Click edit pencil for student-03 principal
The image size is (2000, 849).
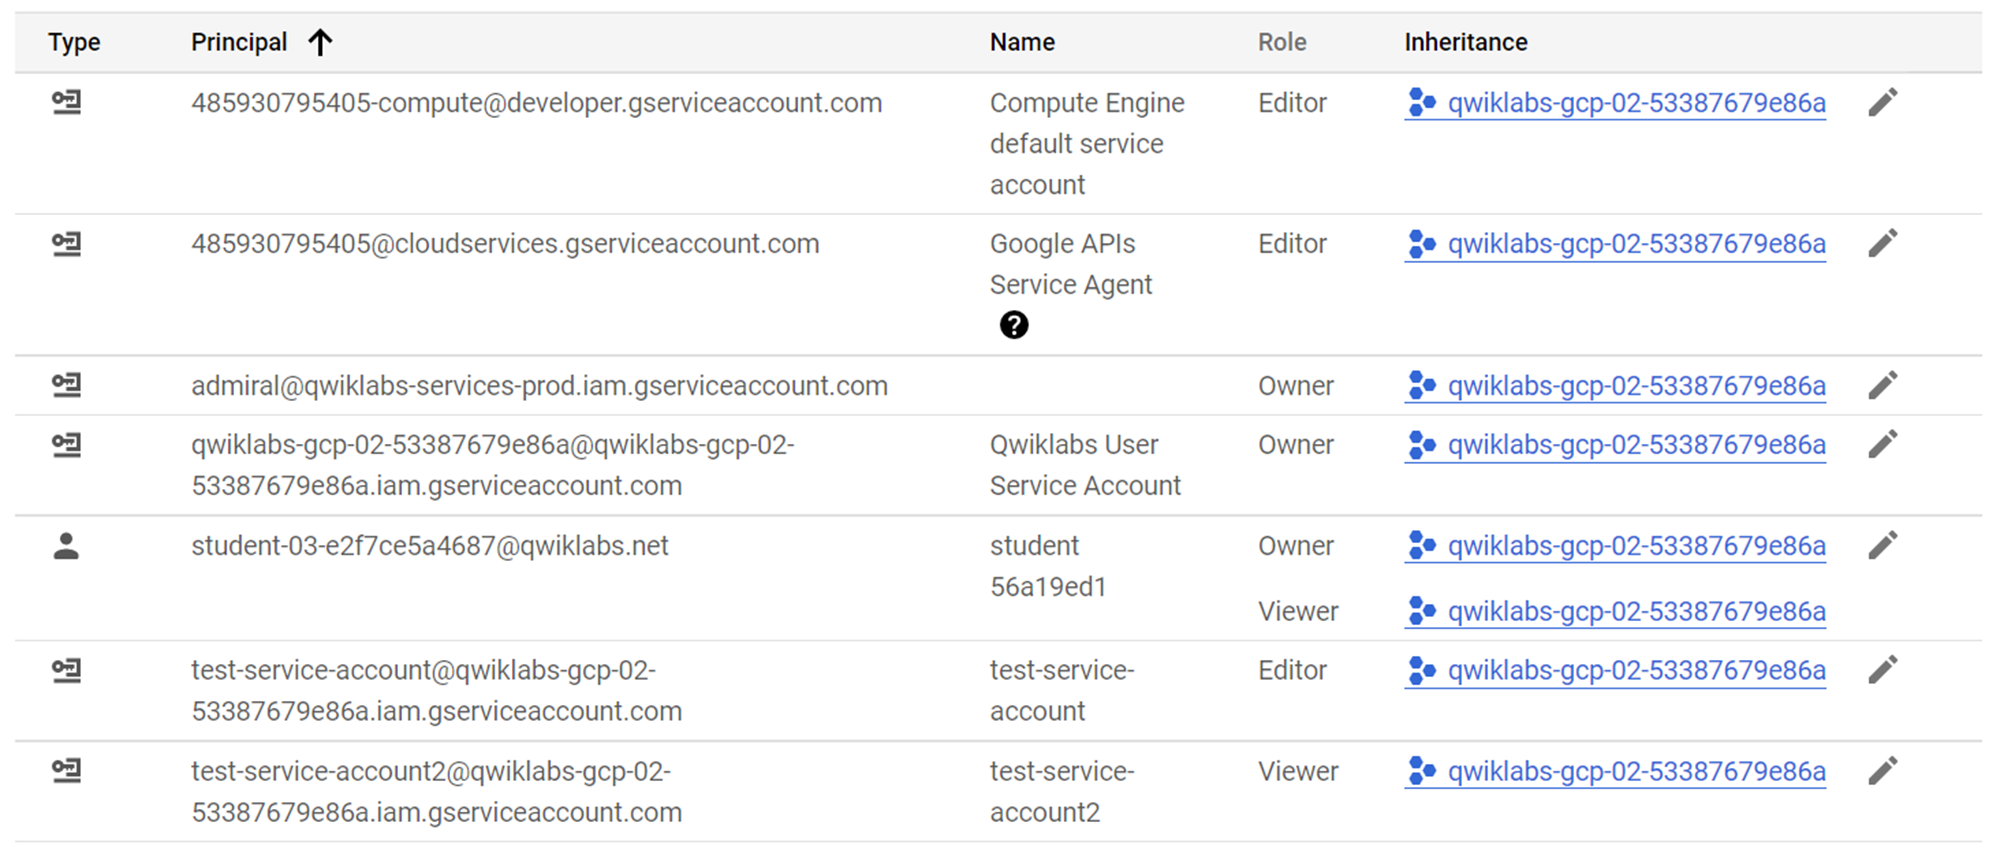coord(1882,546)
